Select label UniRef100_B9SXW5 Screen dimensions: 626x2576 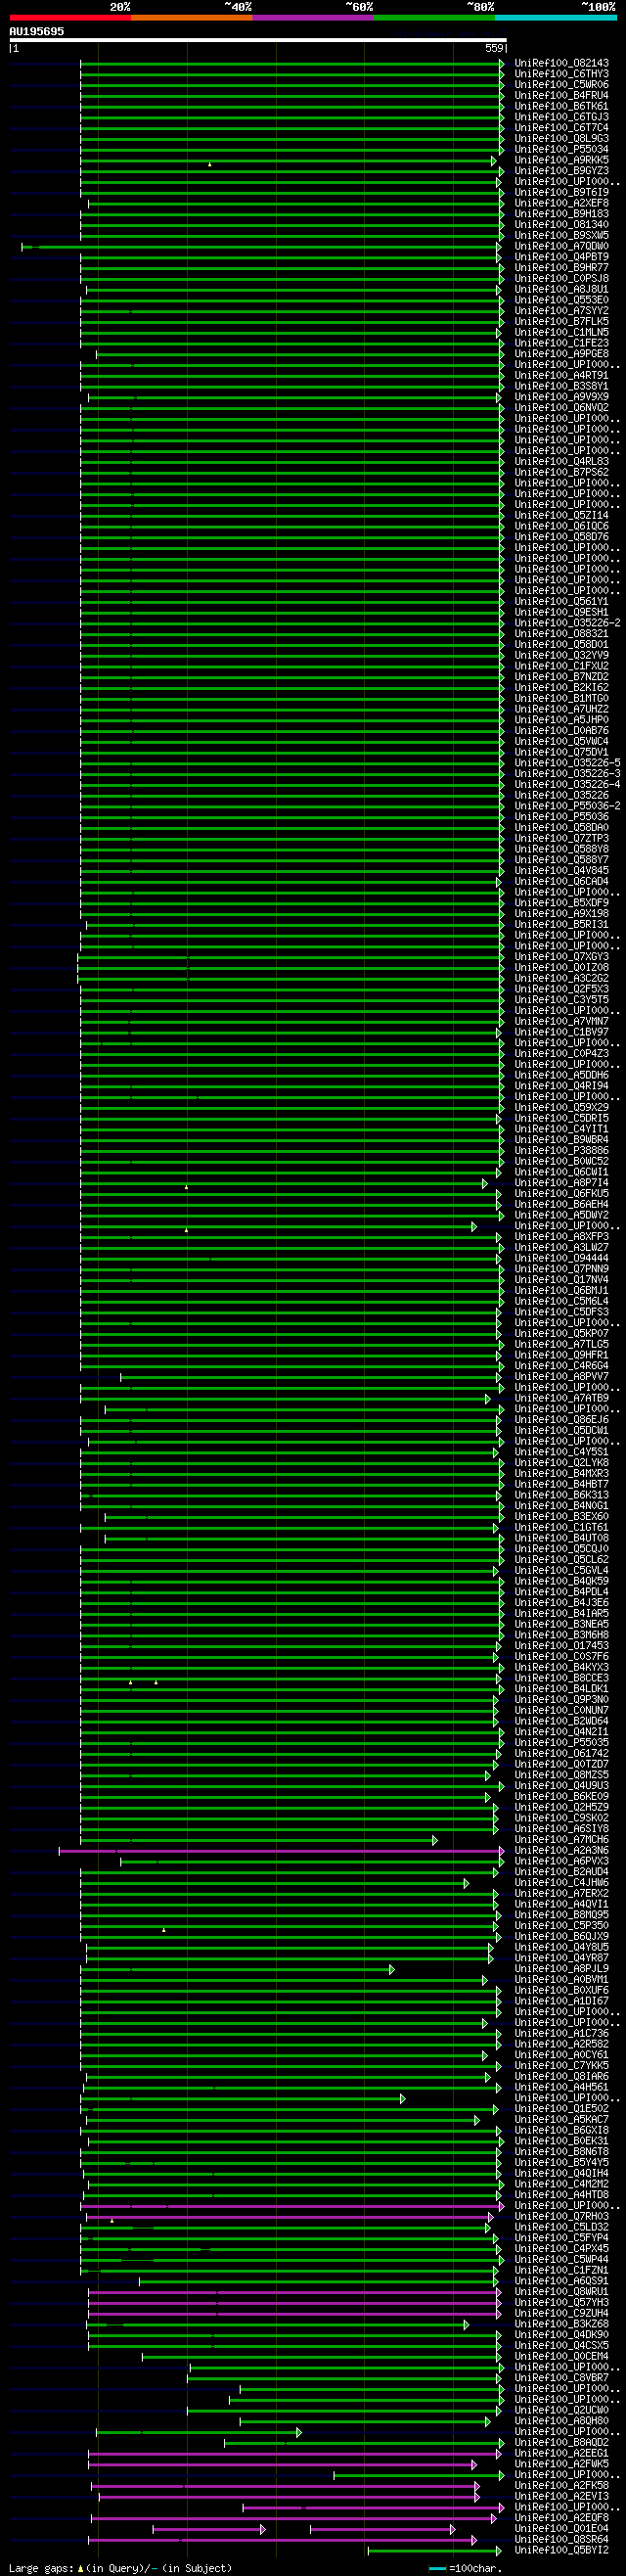pos(562,236)
